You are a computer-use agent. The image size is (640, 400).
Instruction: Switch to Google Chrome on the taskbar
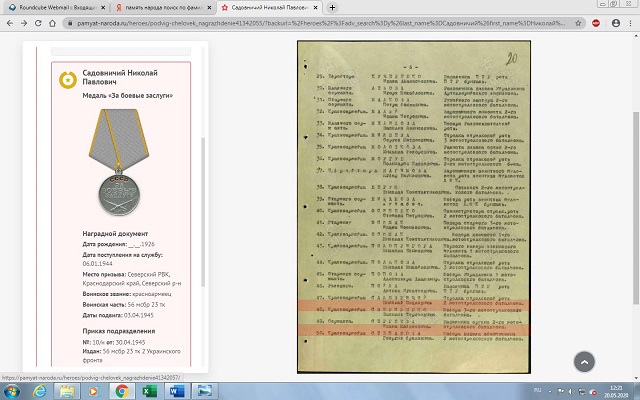tap(122, 391)
